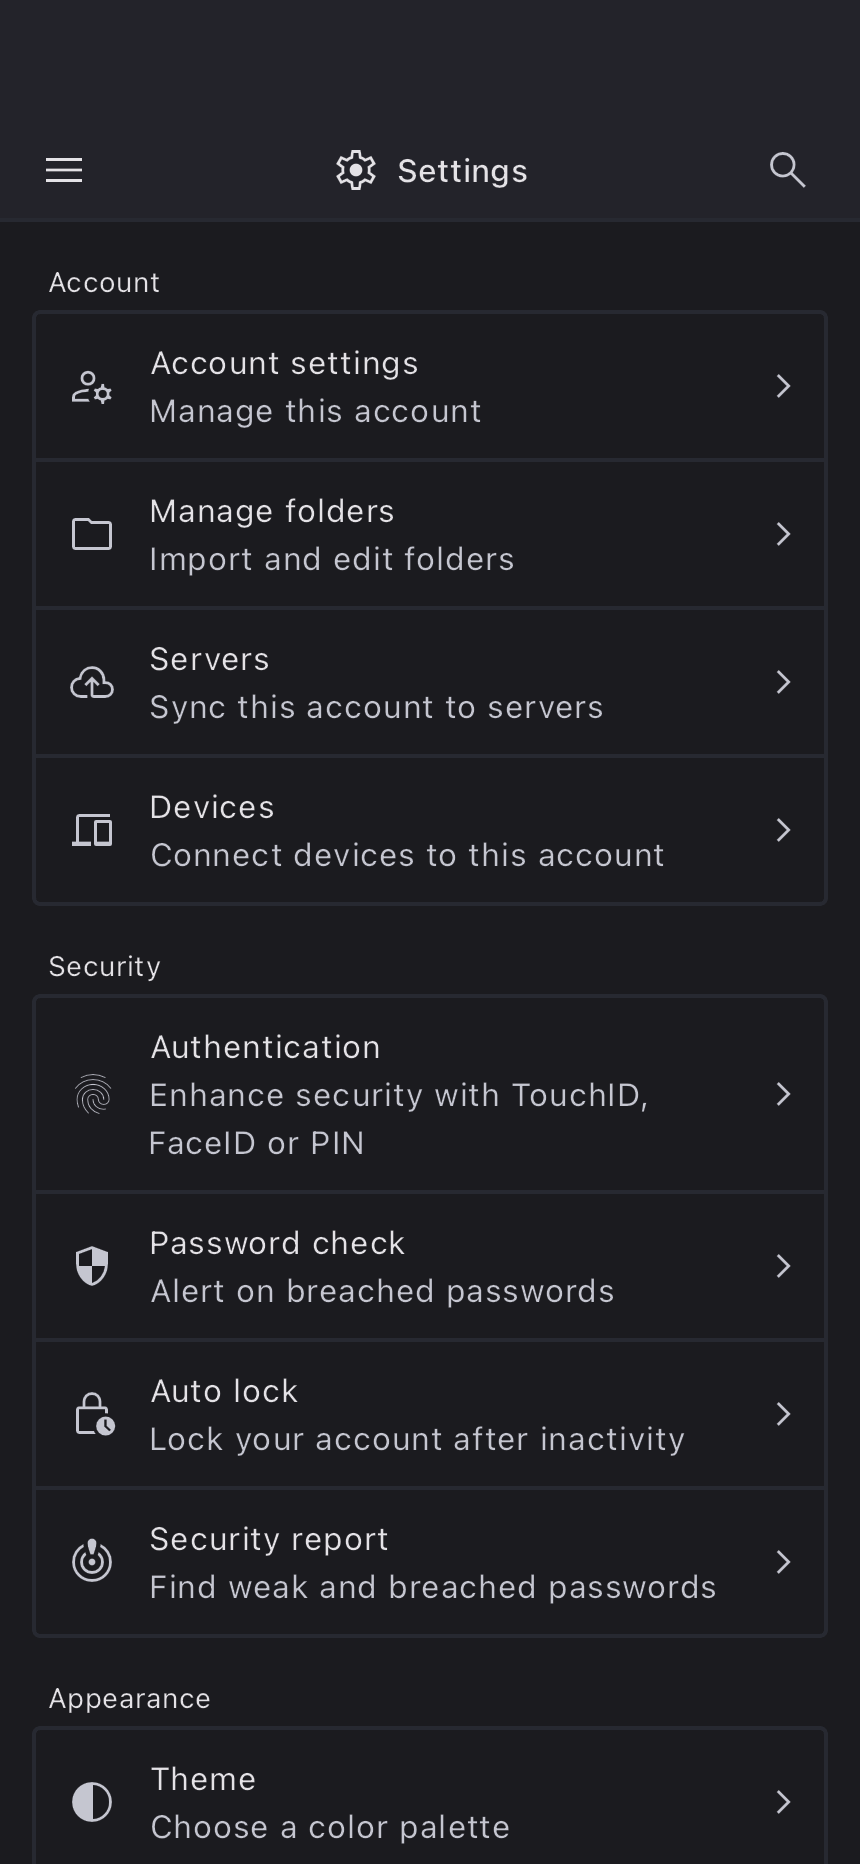860x1864 pixels.
Task: Select Theme to choose a color palette
Action: coord(400,1802)
